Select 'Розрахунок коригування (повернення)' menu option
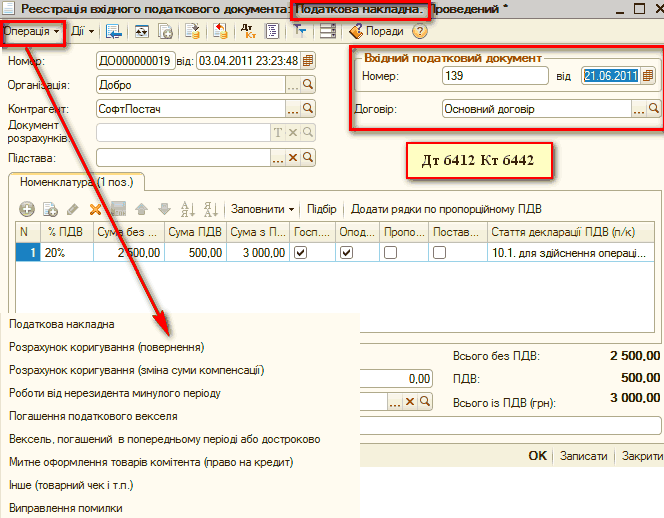Viewport: 664px width, 518px height. coord(106,347)
